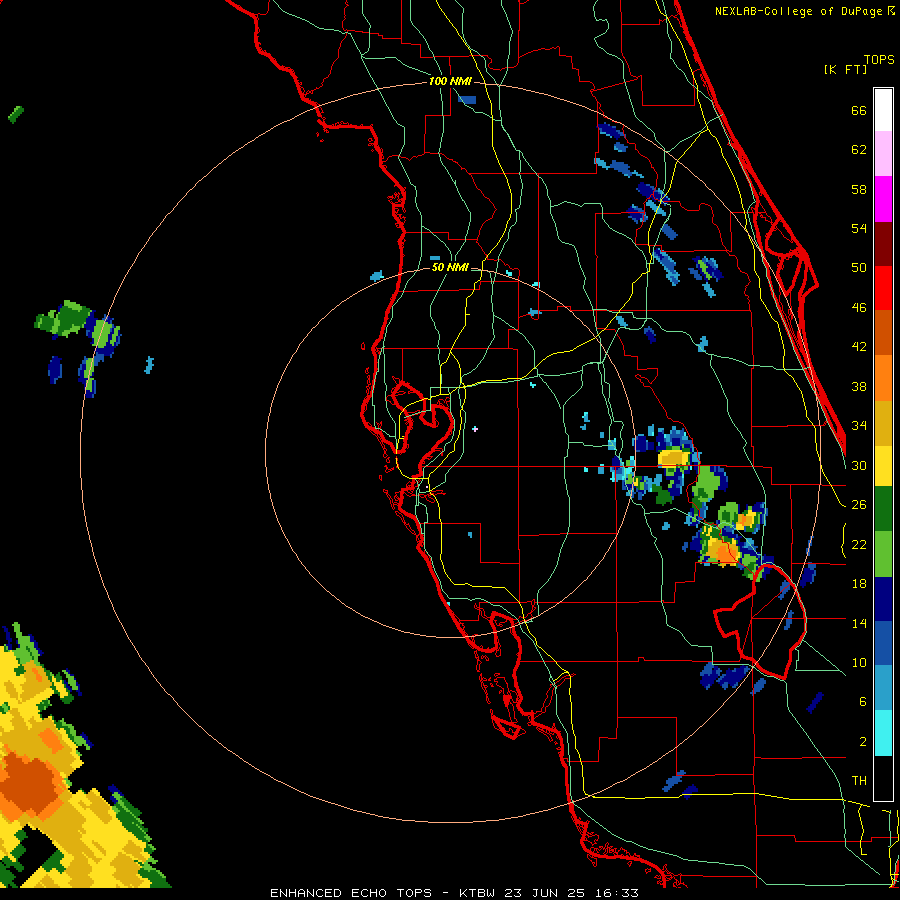This screenshot has width=900, height=900.
Task: Select the cyan legend swatch
Action: pyautogui.click(x=883, y=733)
